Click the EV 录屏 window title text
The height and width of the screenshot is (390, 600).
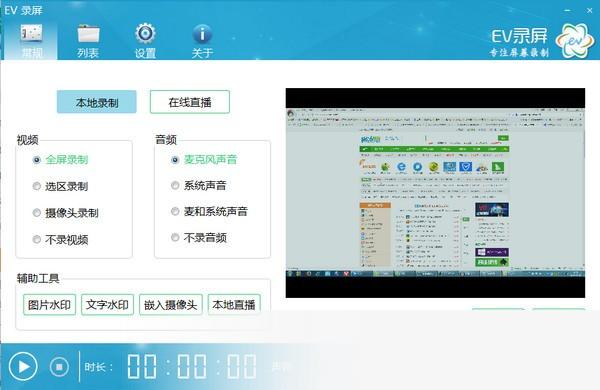click(x=23, y=10)
